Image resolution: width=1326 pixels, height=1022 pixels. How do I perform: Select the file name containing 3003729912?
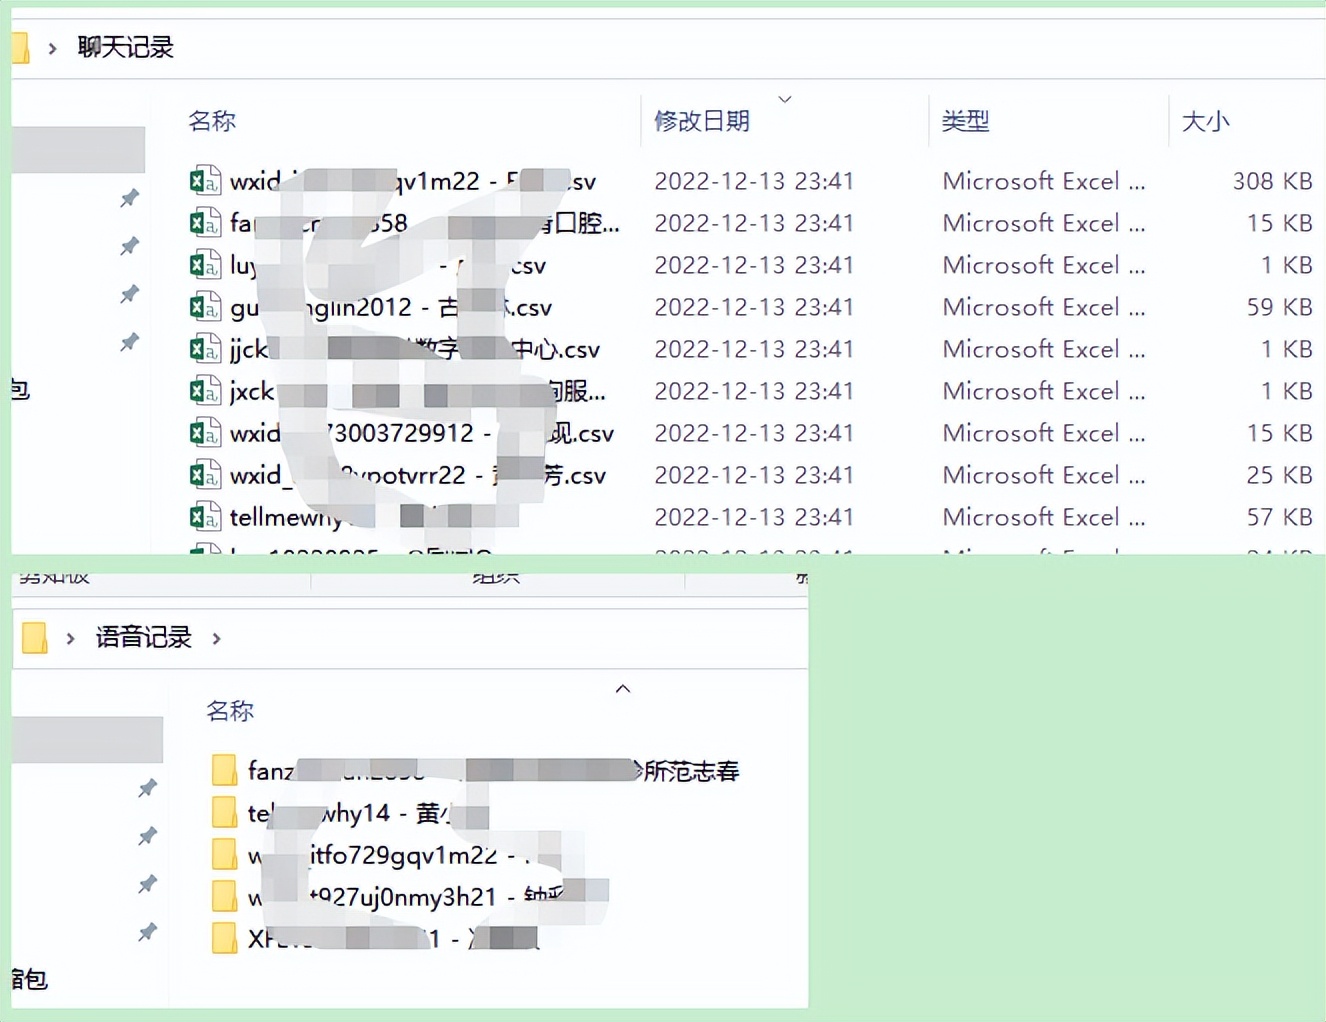coord(421,433)
